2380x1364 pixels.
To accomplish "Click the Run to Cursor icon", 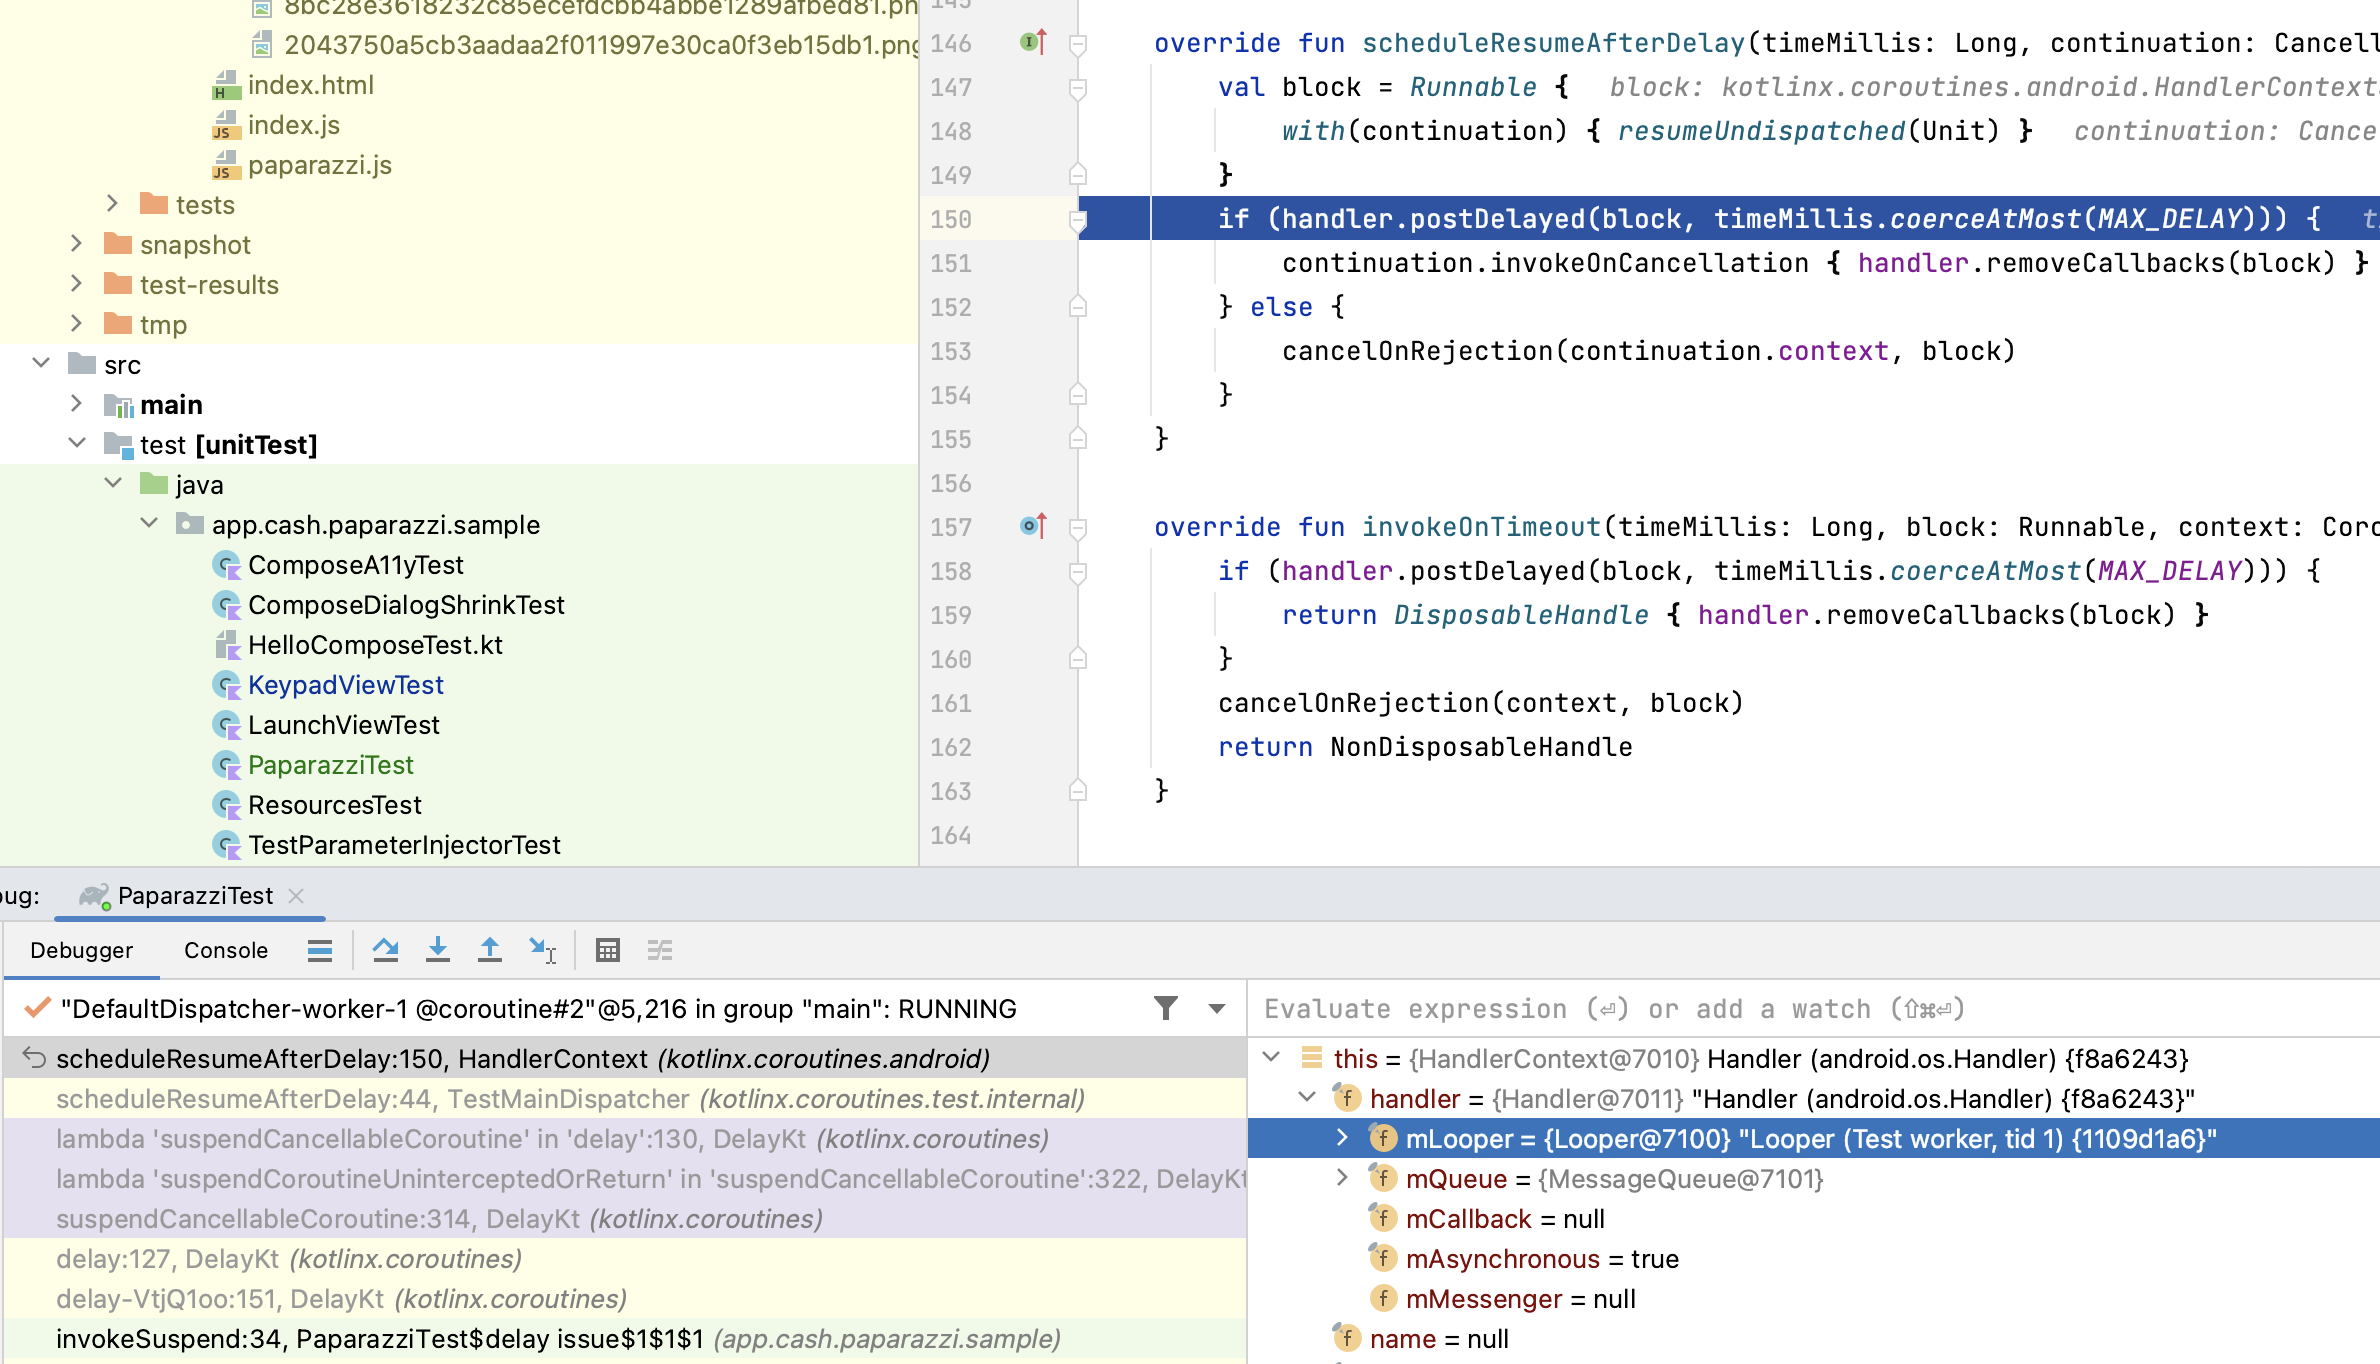I will [543, 949].
